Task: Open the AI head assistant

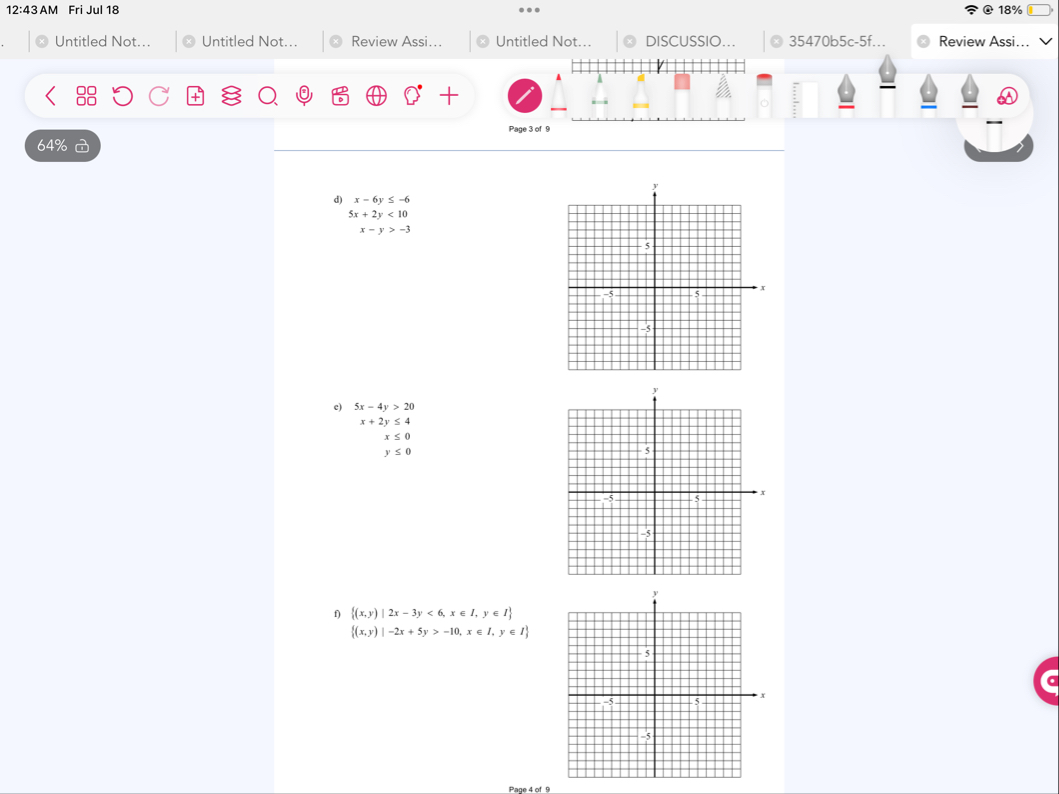Action: click(412, 95)
